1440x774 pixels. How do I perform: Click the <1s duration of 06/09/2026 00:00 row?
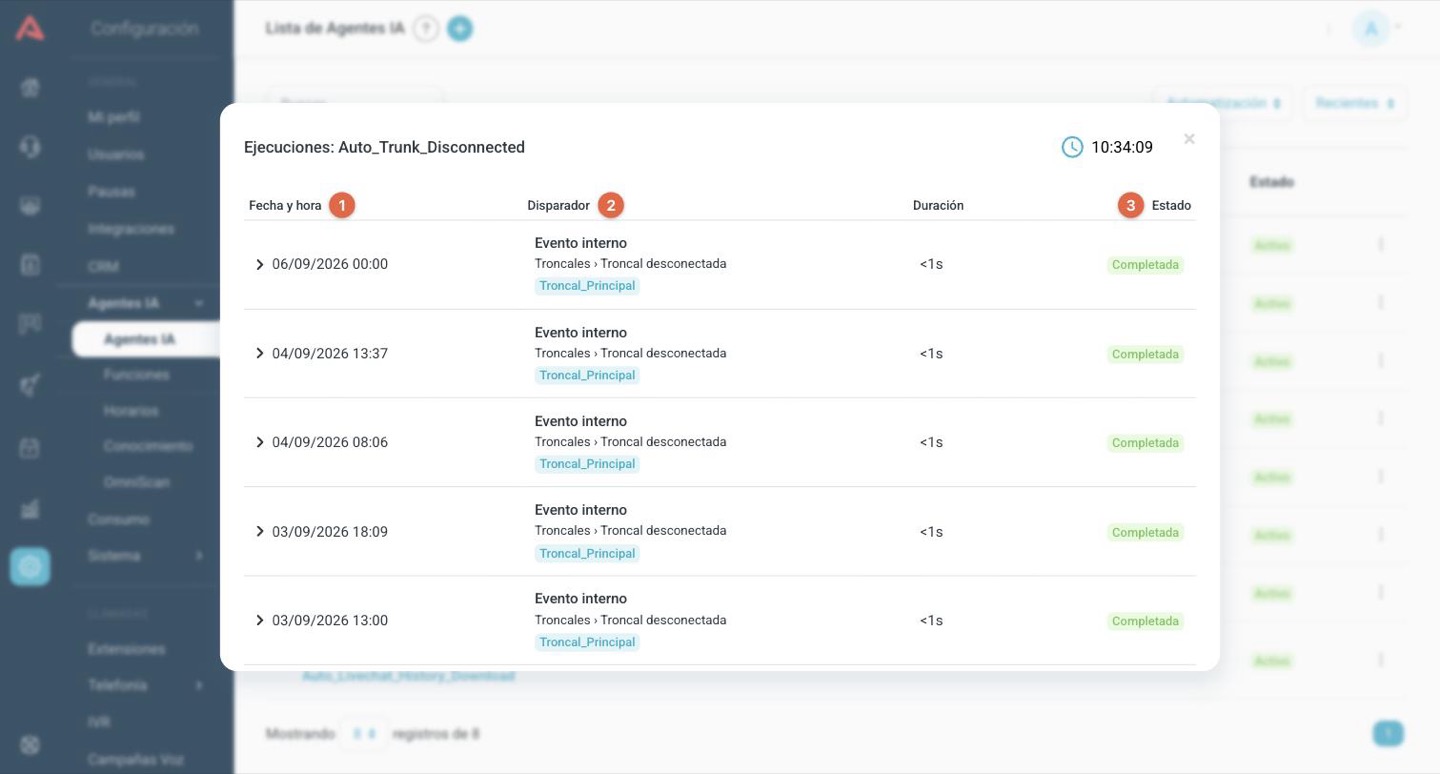coord(931,265)
